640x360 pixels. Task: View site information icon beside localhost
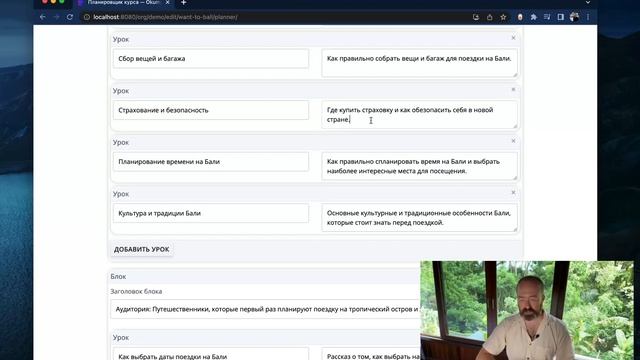pyautogui.click(x=87, y=17)
